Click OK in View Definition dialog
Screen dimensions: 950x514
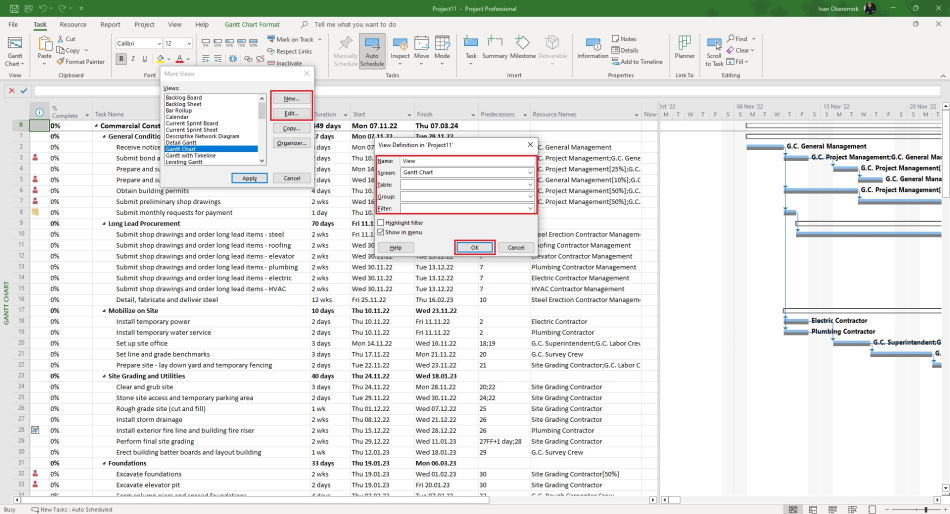click(x=474, y=247)
